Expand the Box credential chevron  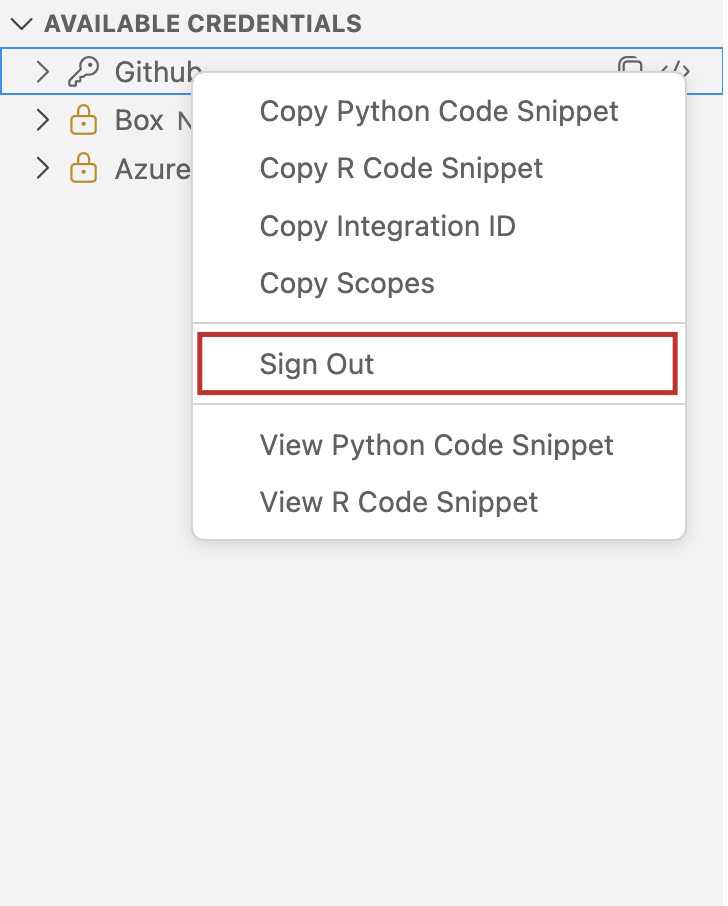pyautogui.click(x=42, y=120)
